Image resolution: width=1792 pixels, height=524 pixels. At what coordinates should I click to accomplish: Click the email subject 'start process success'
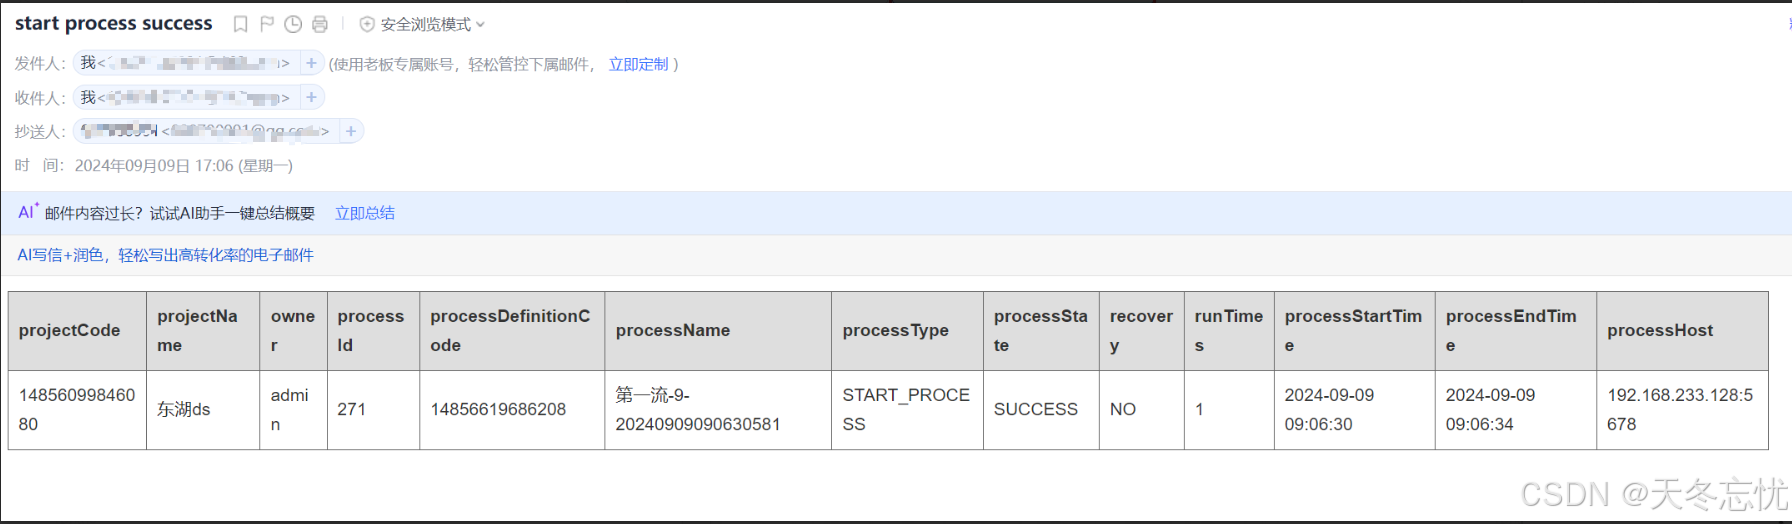coord(114,23)
